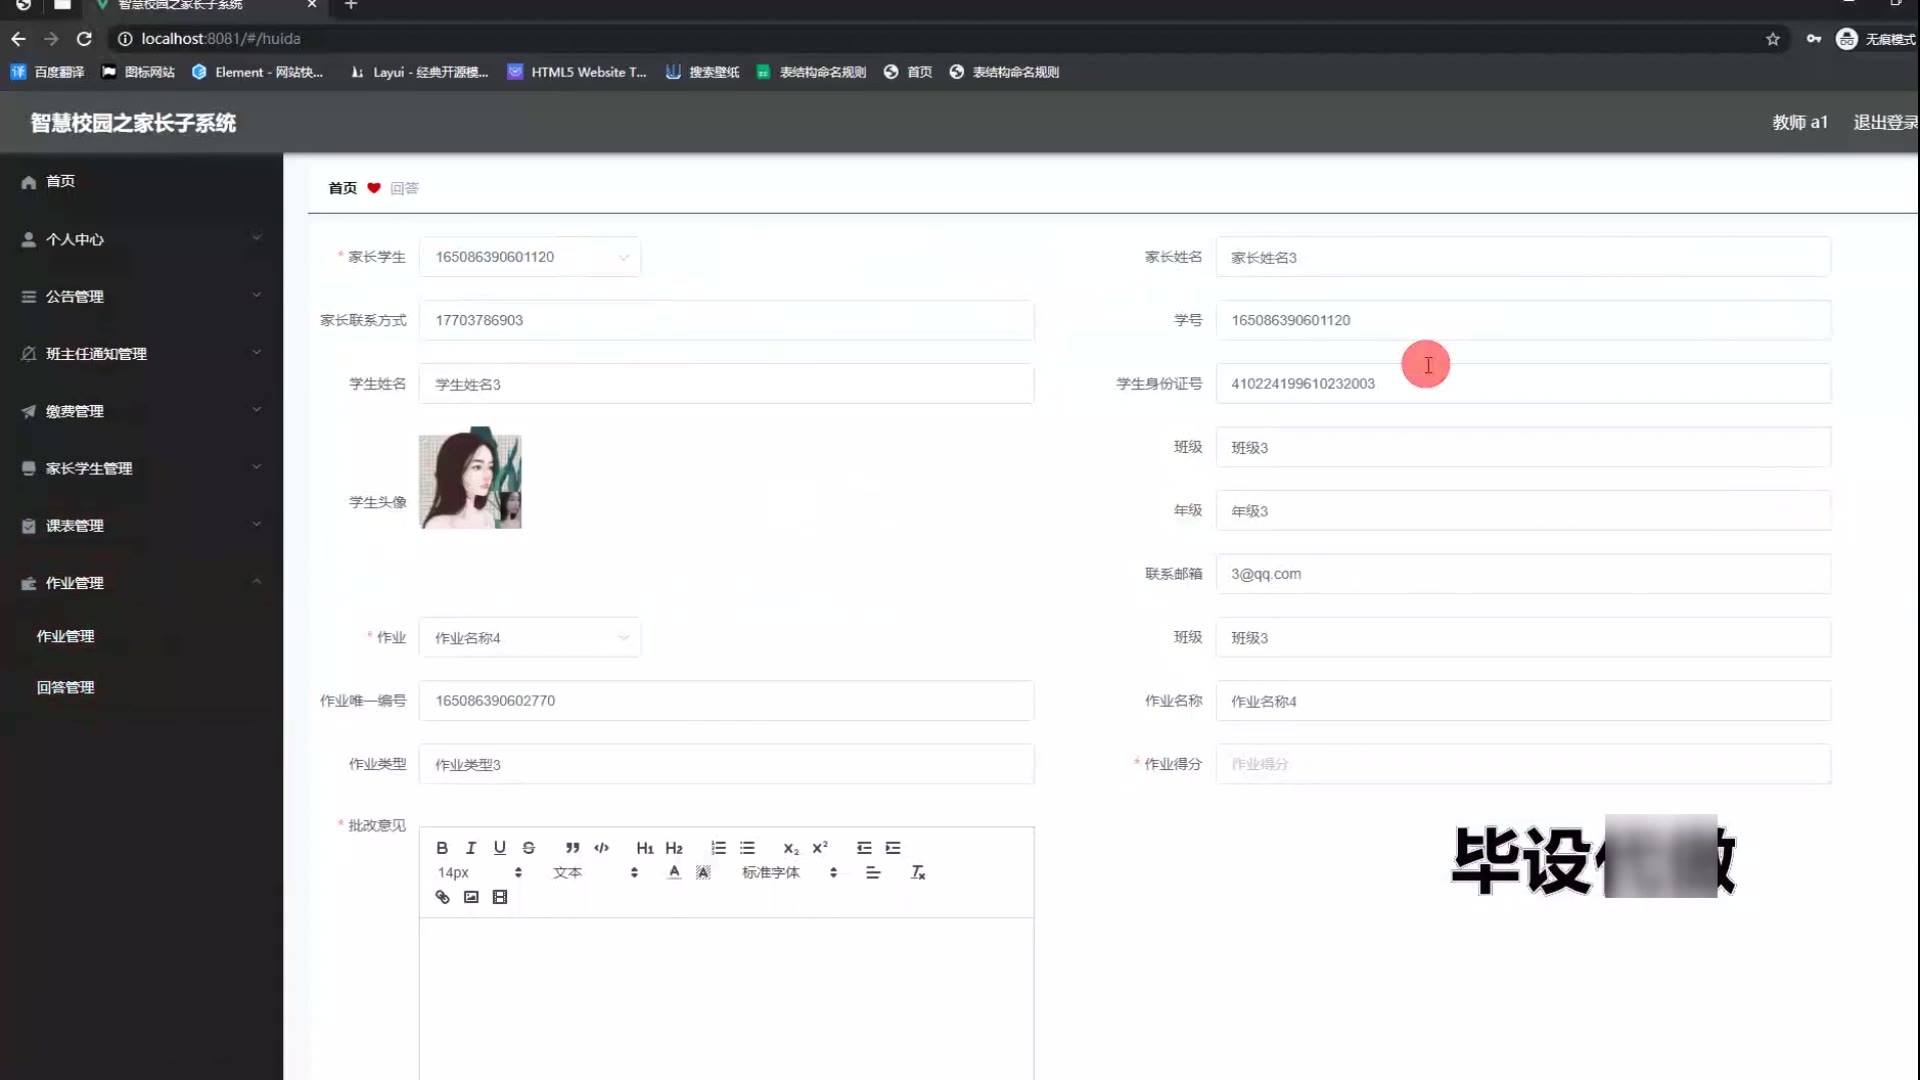The height and width of the screenshot is (1080, 1920).
Task: Reload the browser page
Action: pos(84,38)
